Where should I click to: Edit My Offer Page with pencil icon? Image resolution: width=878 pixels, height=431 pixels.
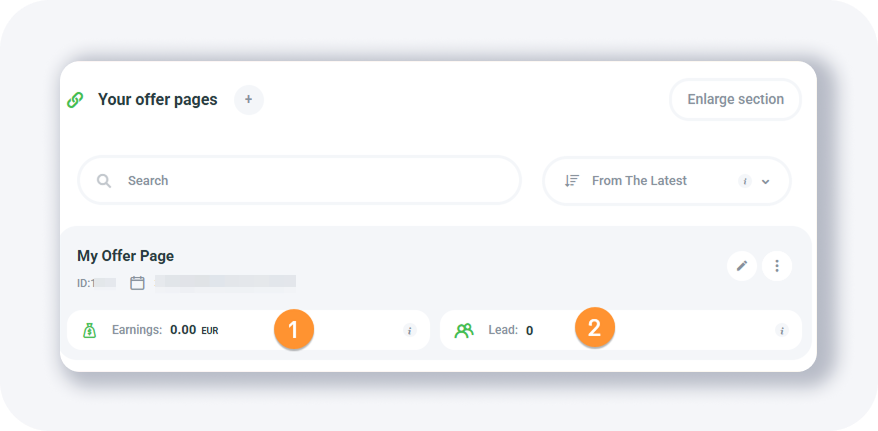(741, 266)
